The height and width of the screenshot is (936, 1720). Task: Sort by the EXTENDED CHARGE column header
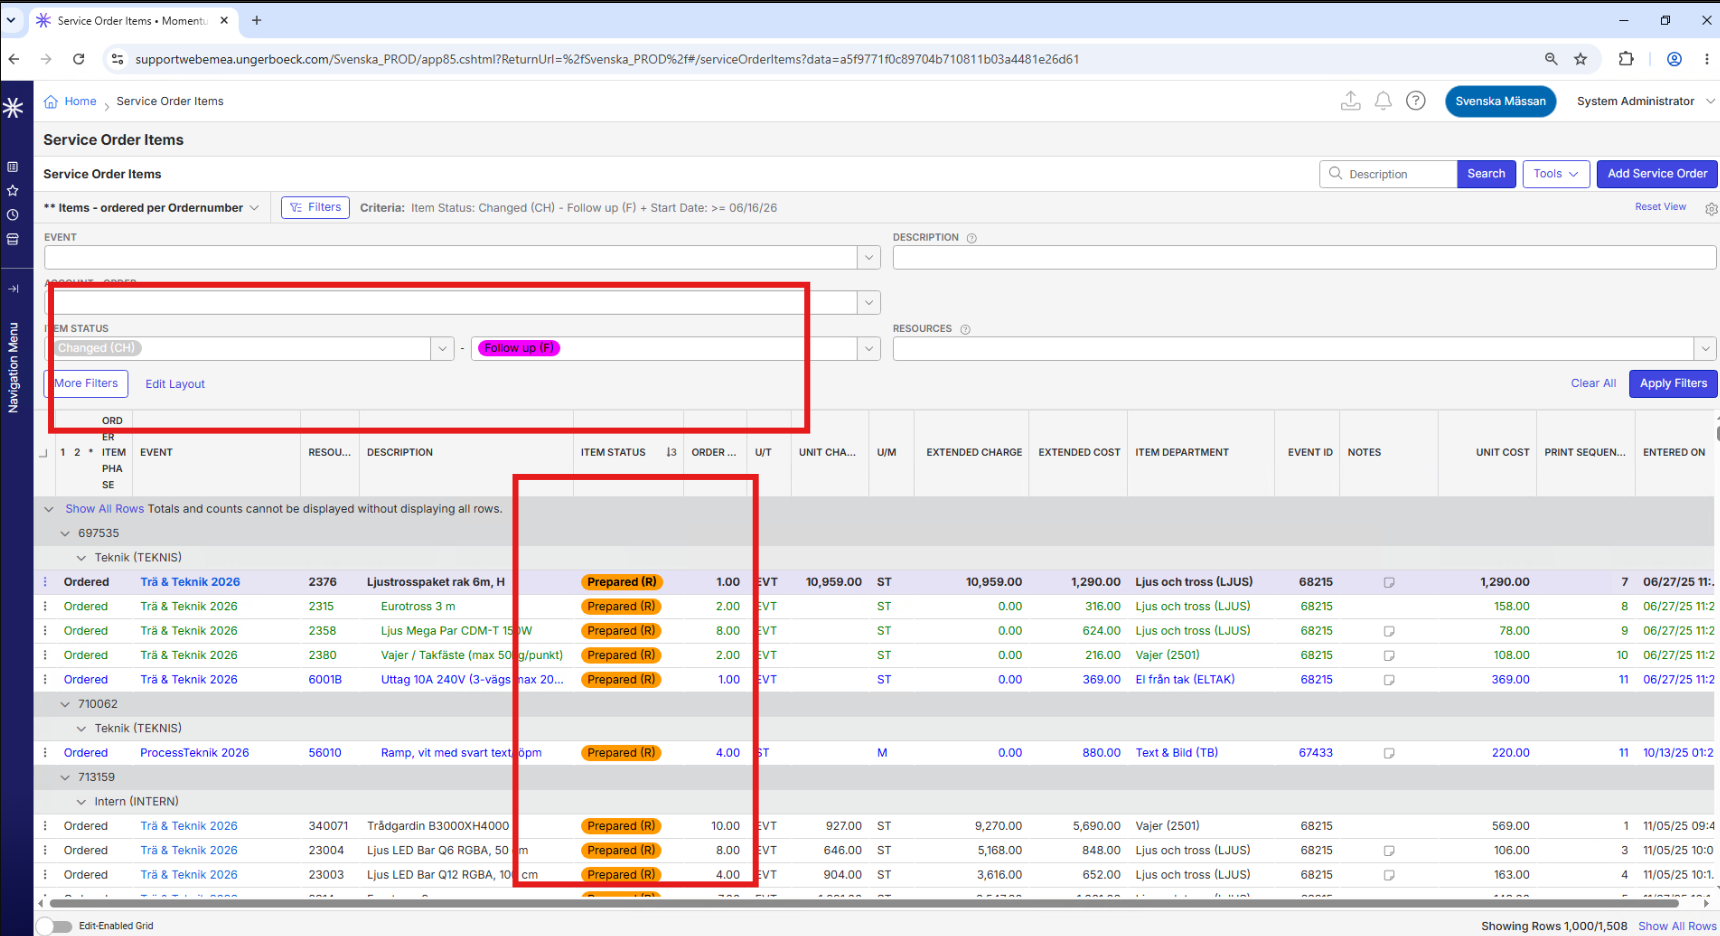[974, 453]
